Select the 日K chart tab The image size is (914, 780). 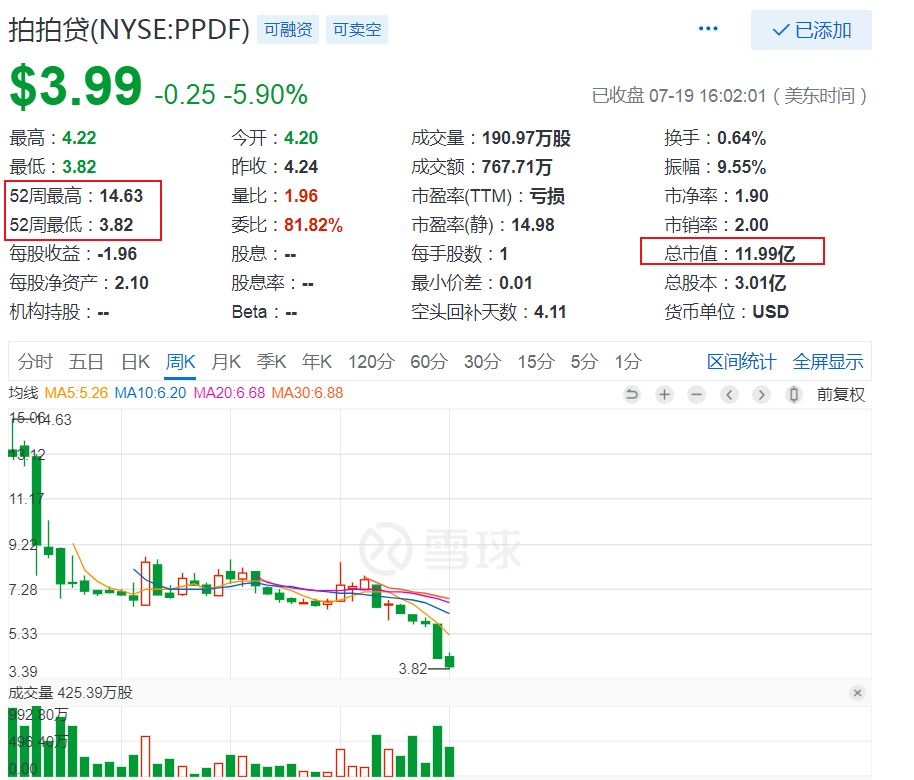click(x=135, y=362)
